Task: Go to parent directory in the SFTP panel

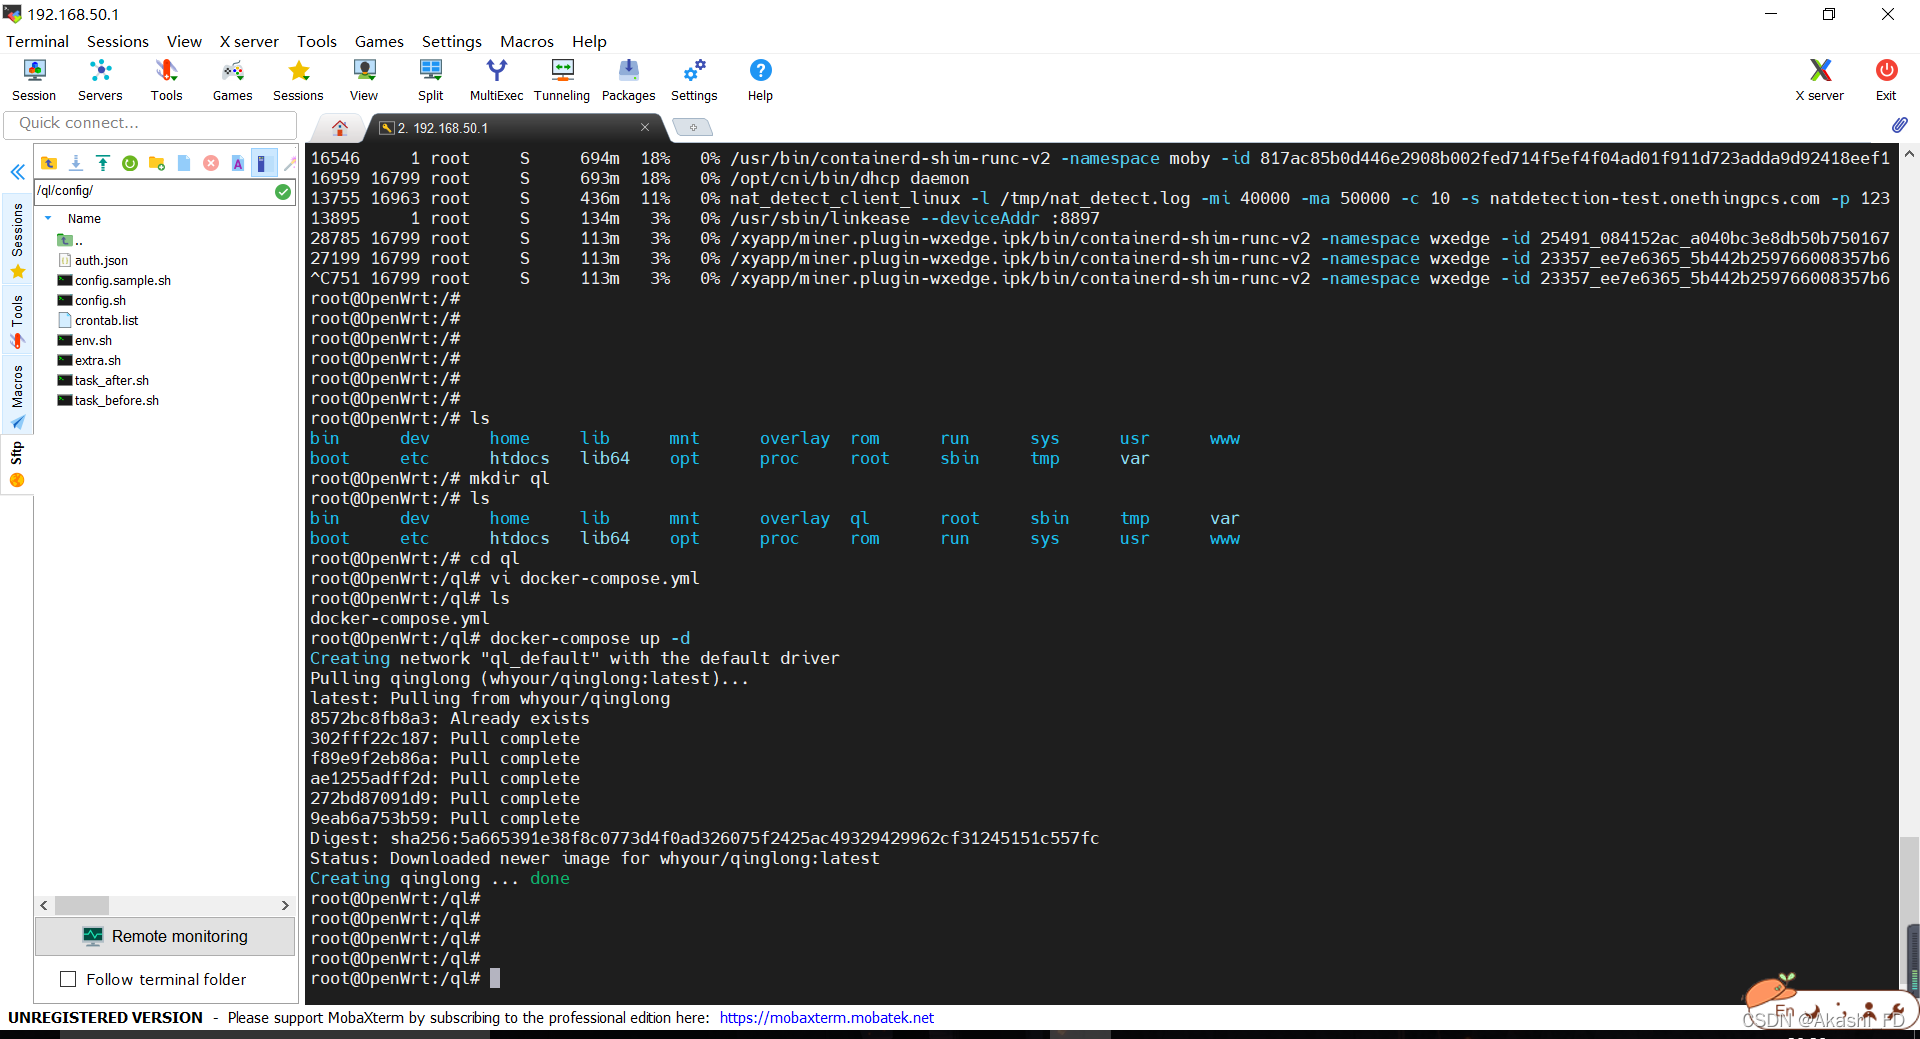Action: tap(49, 163)
